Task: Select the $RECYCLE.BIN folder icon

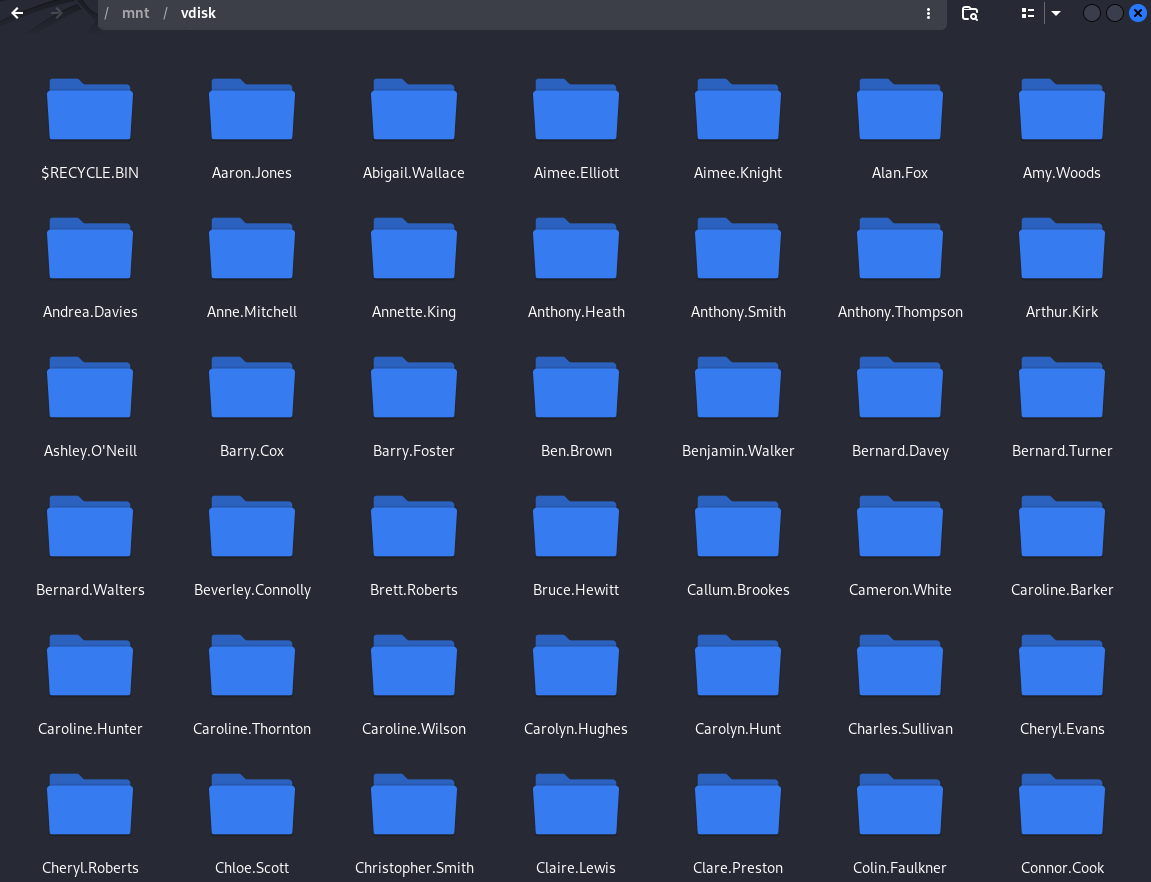Action: click(90, 109)
